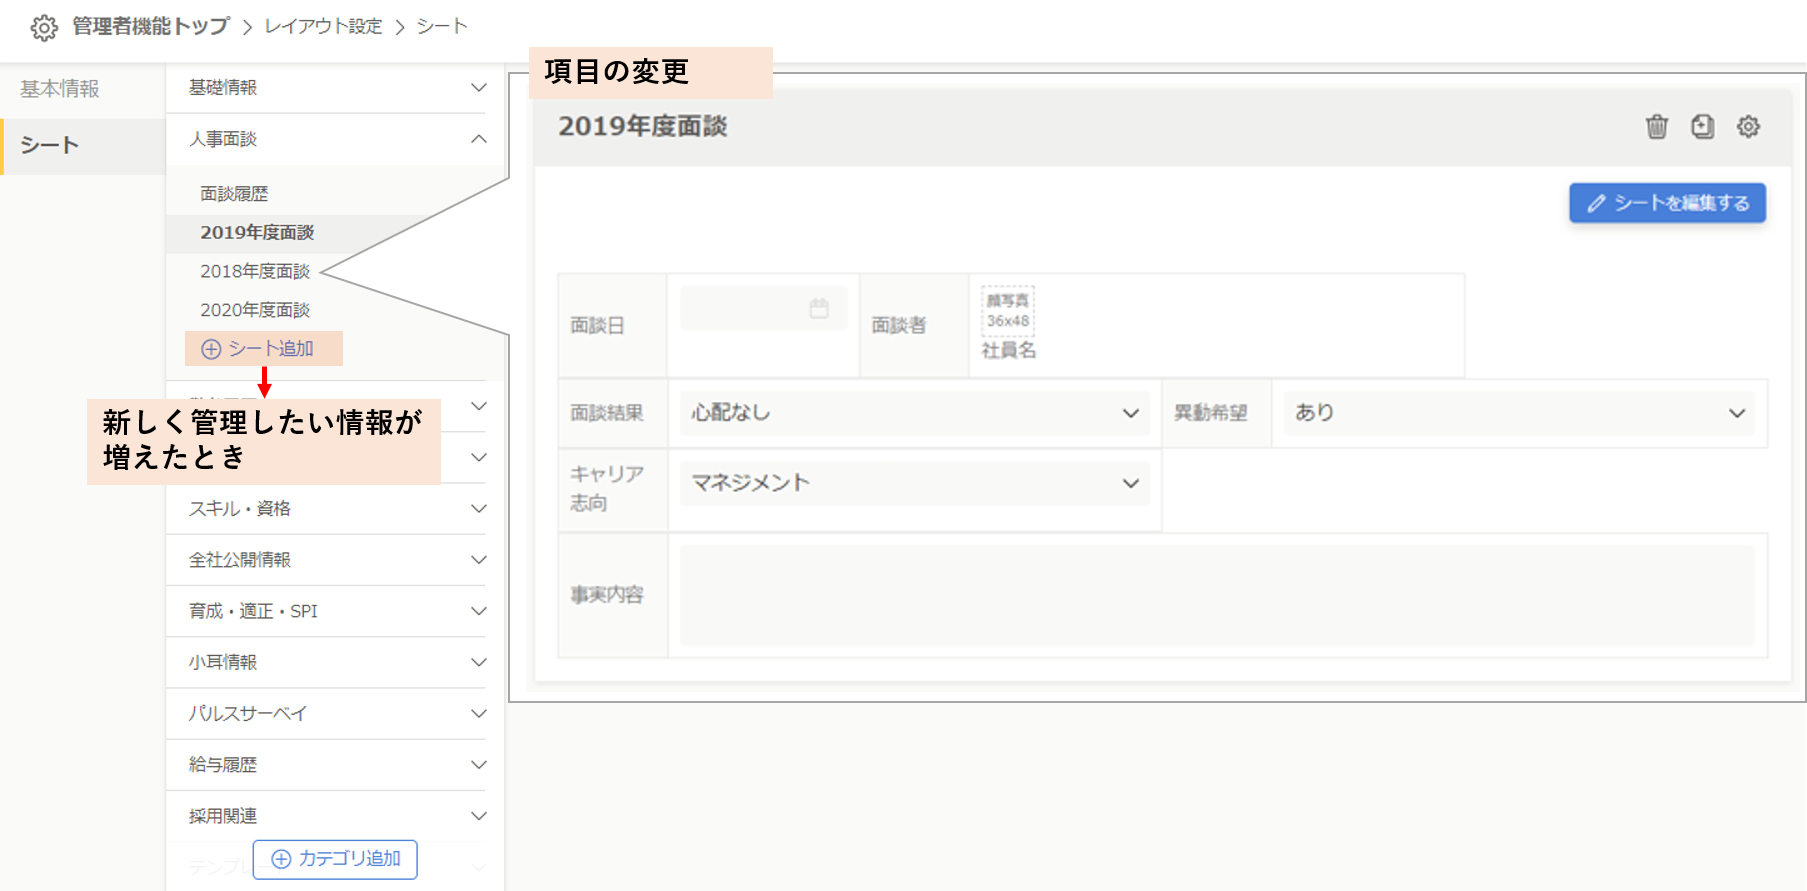Select the 基本情報 tab

point(60,89)
